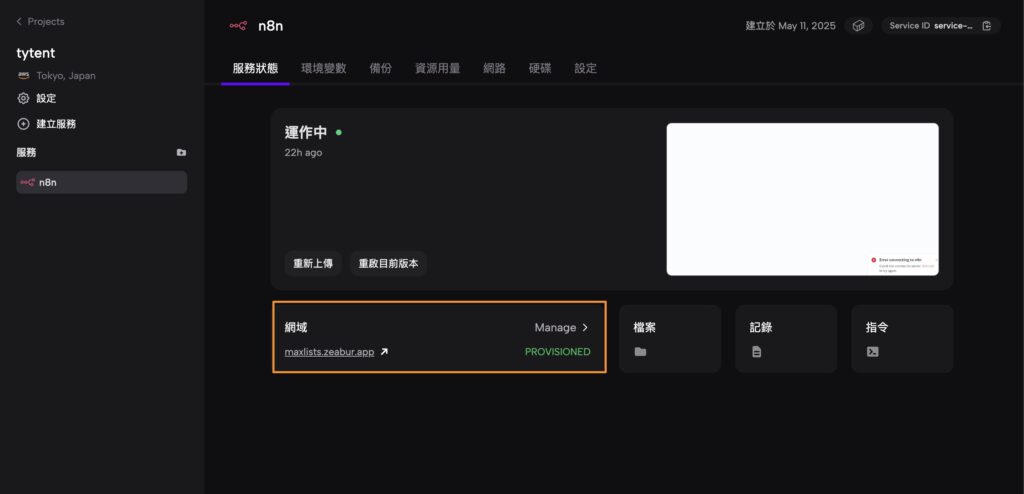1024x494 pixels.
Task: Open Manage for the domain
Action: point(562,327)
